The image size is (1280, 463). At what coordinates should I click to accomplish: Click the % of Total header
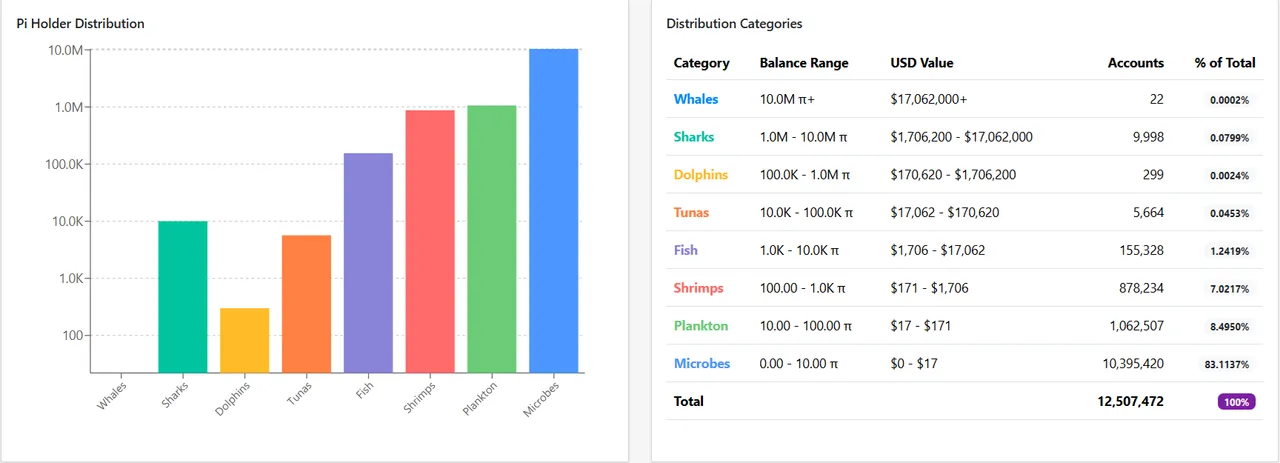(x=1224, y=63)
